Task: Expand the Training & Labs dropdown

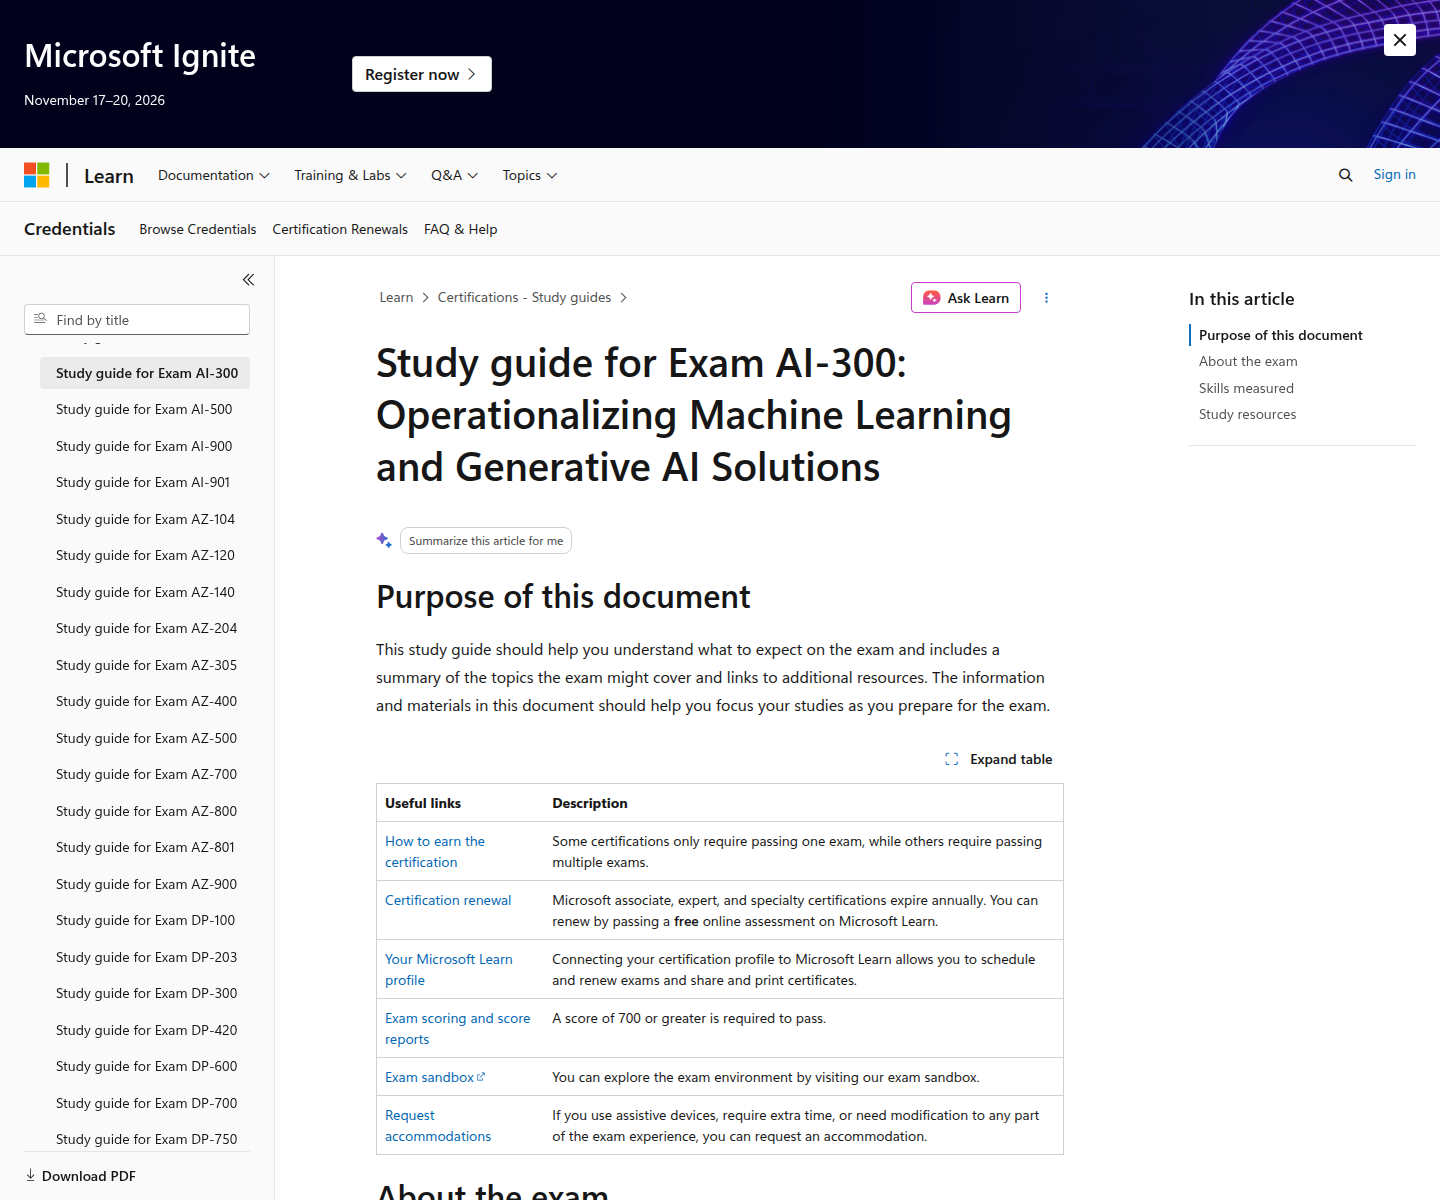Action: tap(350, 175)
